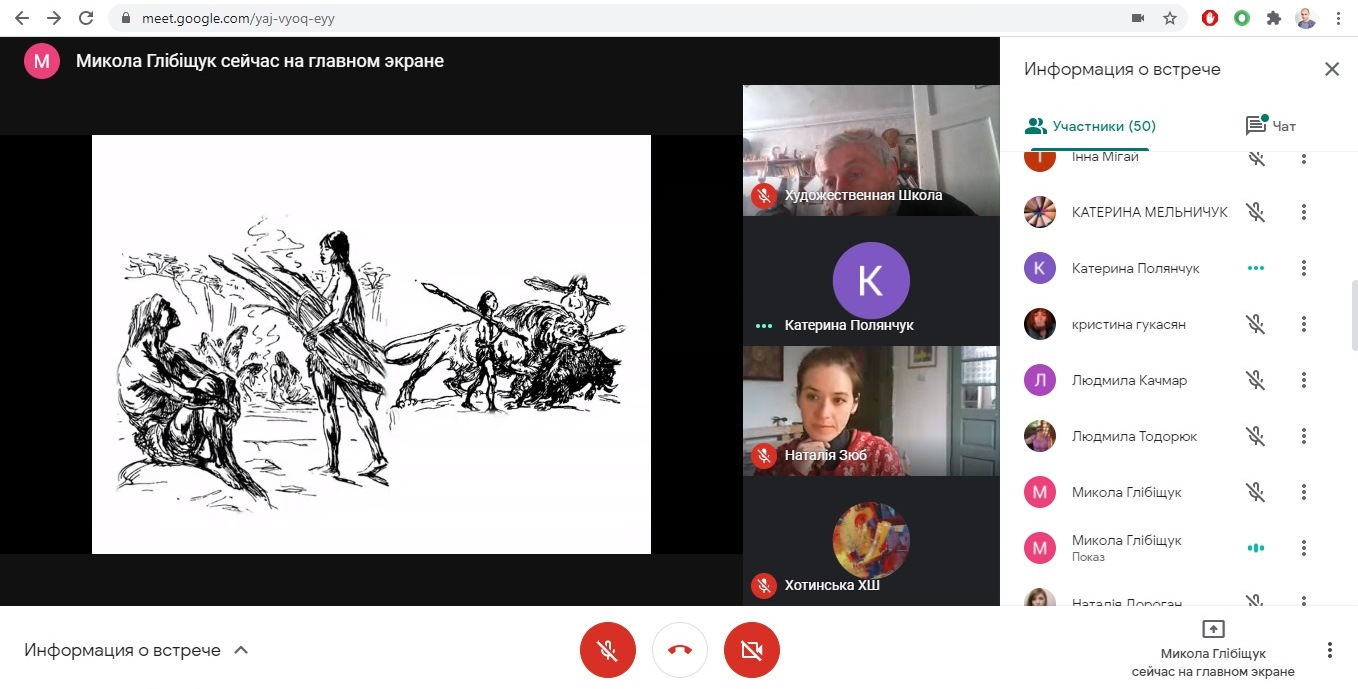Click Людмила Качмар's avatar letter Л
This screenshot has width=1358, height=689.
pos(1040,380)
